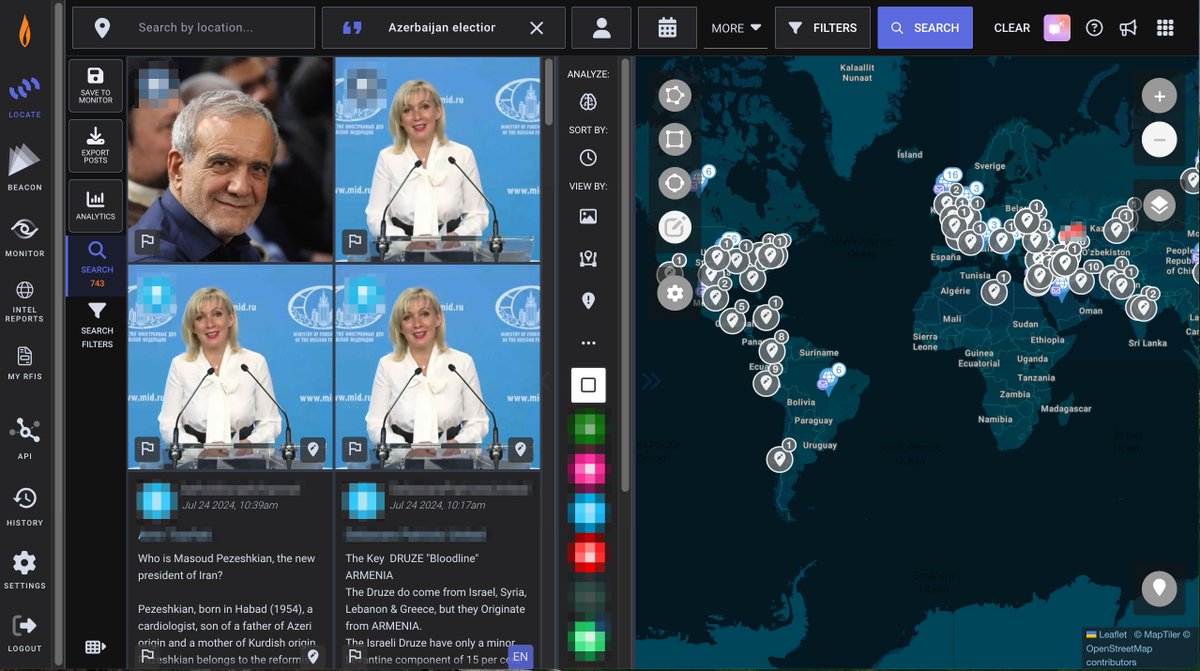Flag the bottom-left podium photo post
The image size is (1200, 671).
coord(147,449)
